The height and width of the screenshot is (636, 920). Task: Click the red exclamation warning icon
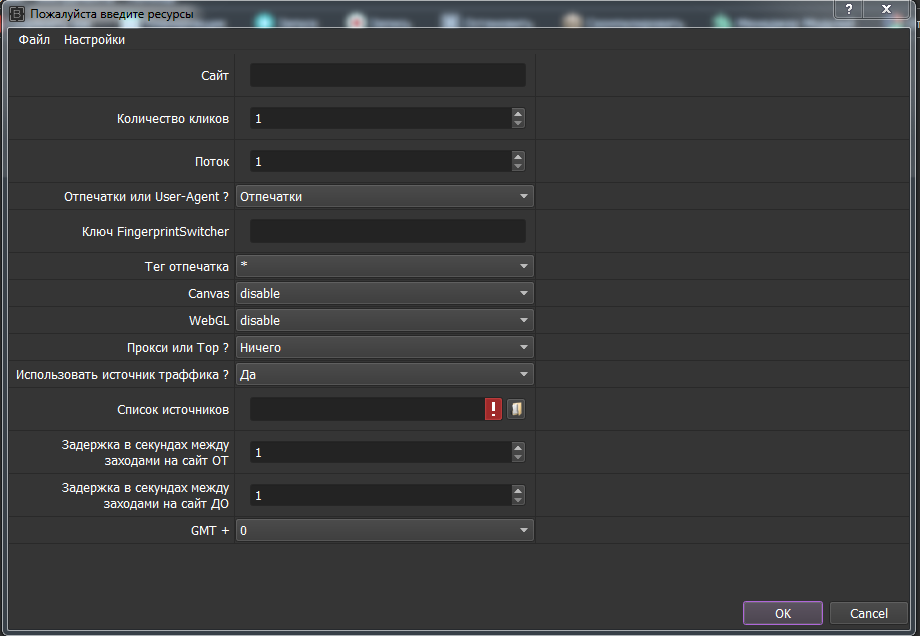coord(493,409)
